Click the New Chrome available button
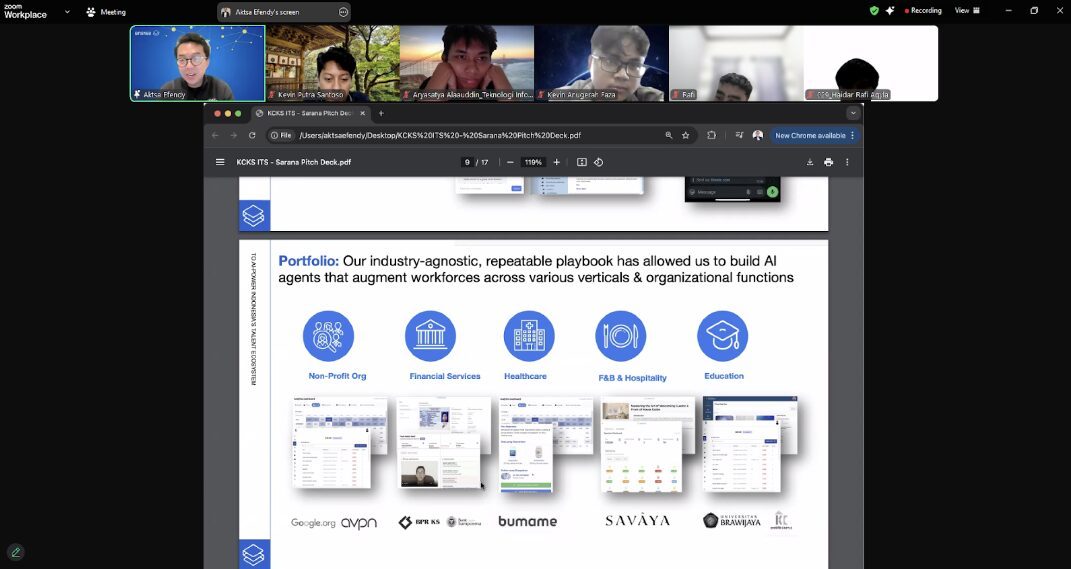Screen dimensions: 1071x569 (810, 135)
